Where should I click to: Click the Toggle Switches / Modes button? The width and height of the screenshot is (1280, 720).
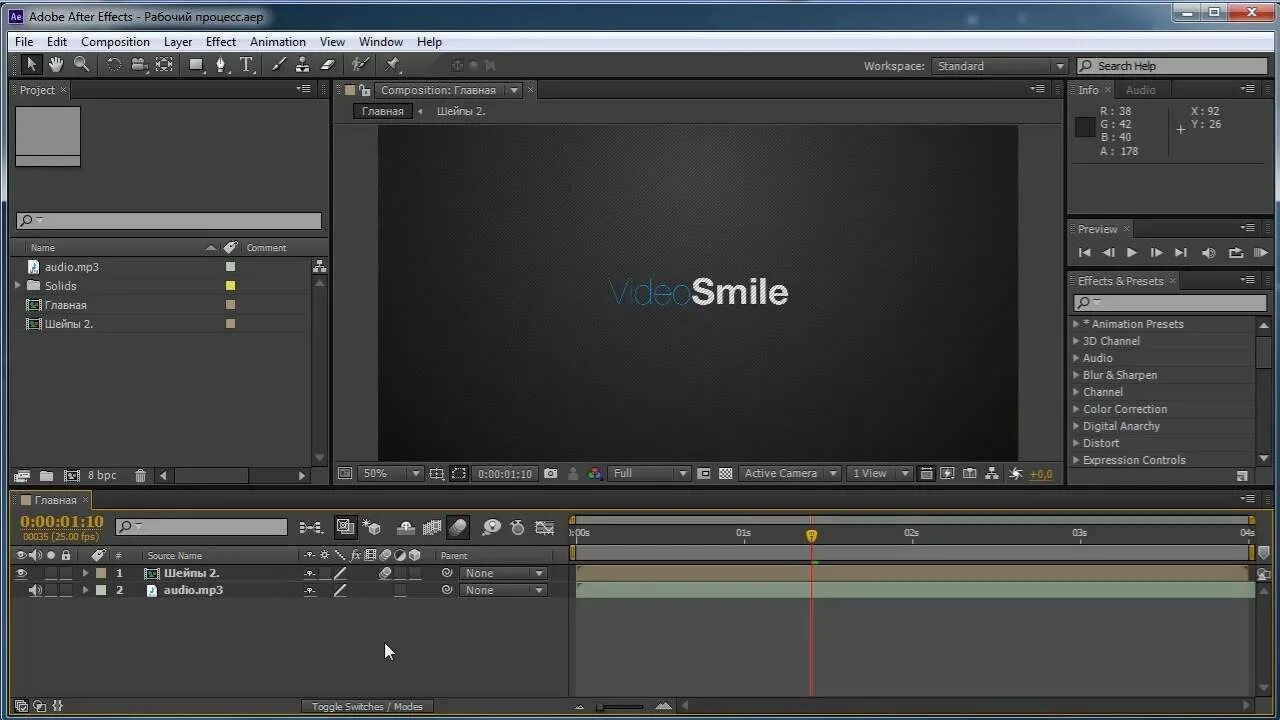tap(367, 706)
